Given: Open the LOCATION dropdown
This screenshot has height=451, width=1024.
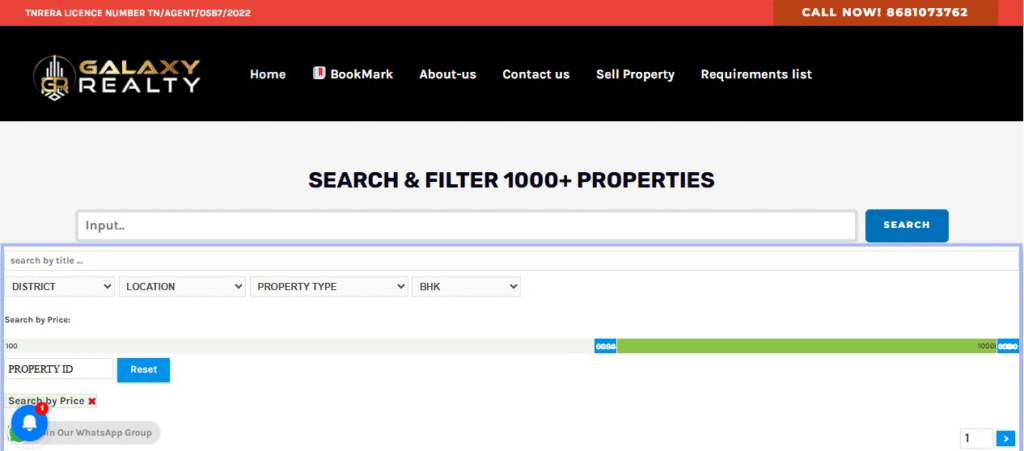Looking at the screenshot, I should (183, 287).
